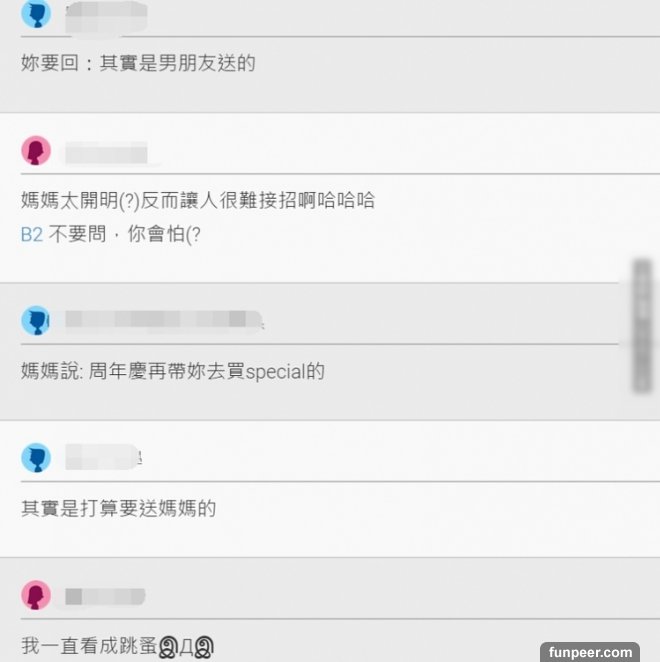Viewport: 660px width, 662px height.
Task: Select comment text 妳要回：其實是男朋友送的
Action: click(138, 63)
